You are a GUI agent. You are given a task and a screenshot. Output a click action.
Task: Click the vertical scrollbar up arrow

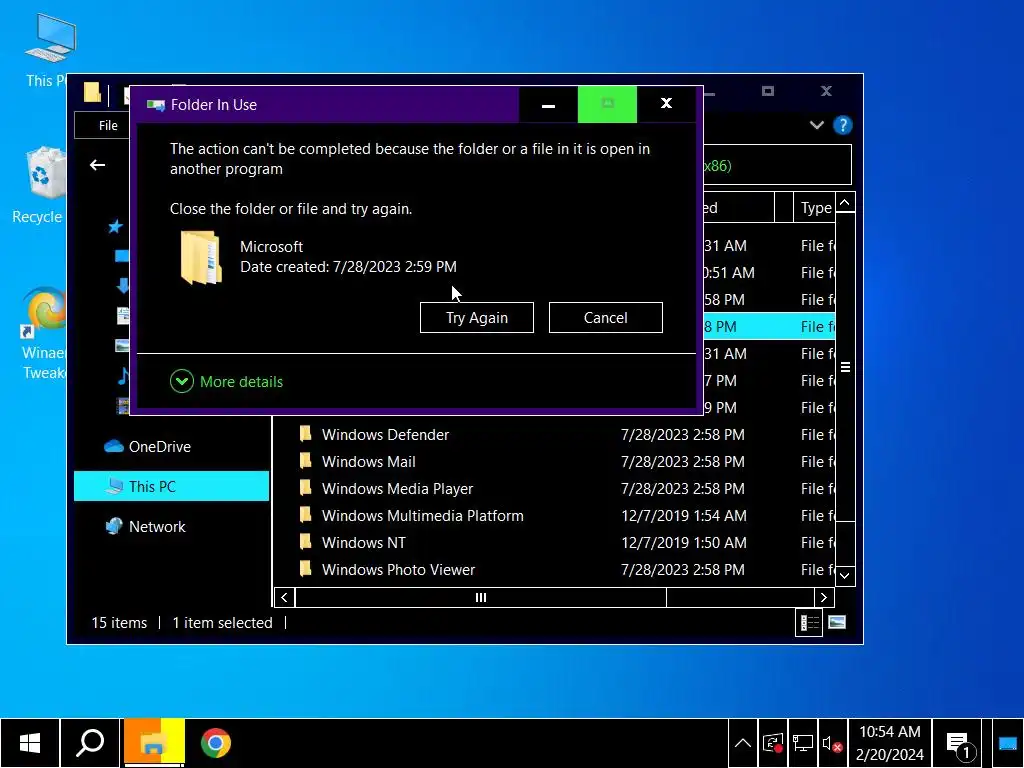pyautogui.click(x=844, y=203)
